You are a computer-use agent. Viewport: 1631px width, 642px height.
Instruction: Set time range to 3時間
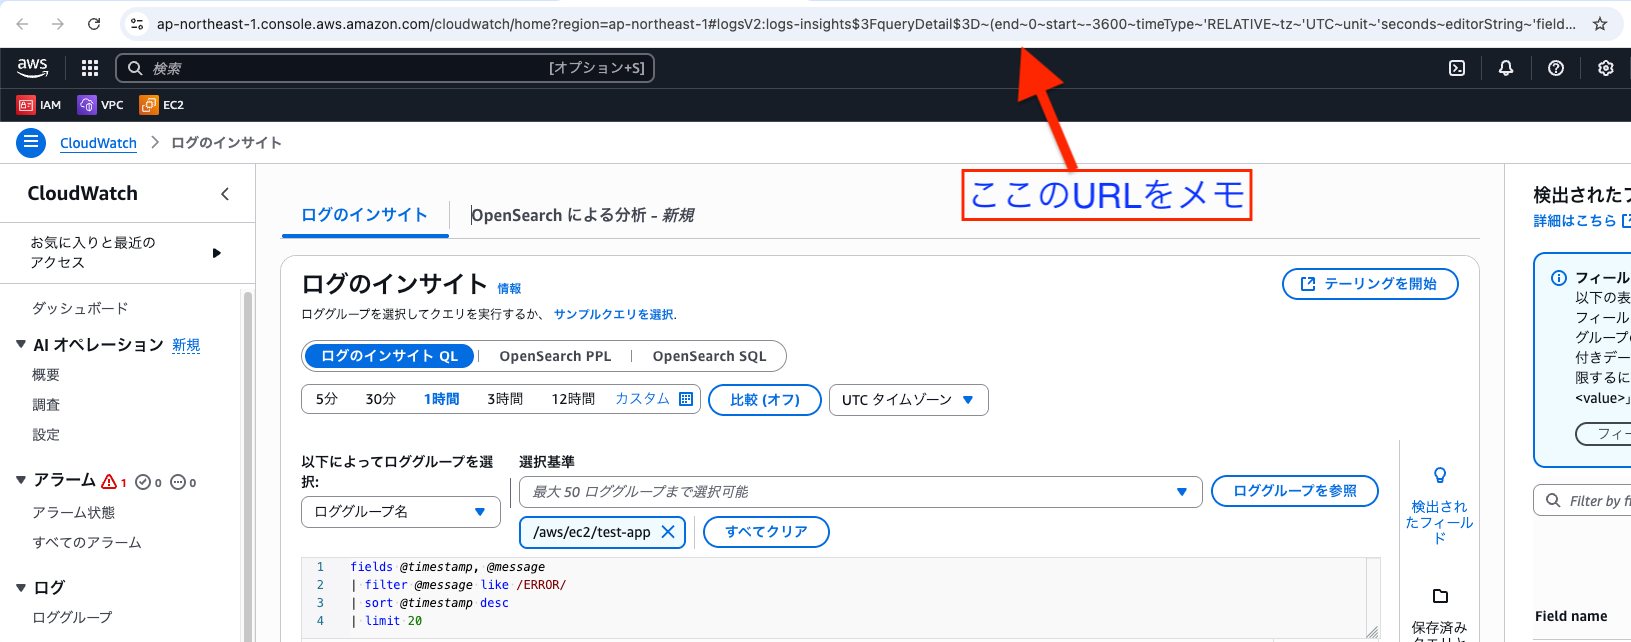(505, 399)
